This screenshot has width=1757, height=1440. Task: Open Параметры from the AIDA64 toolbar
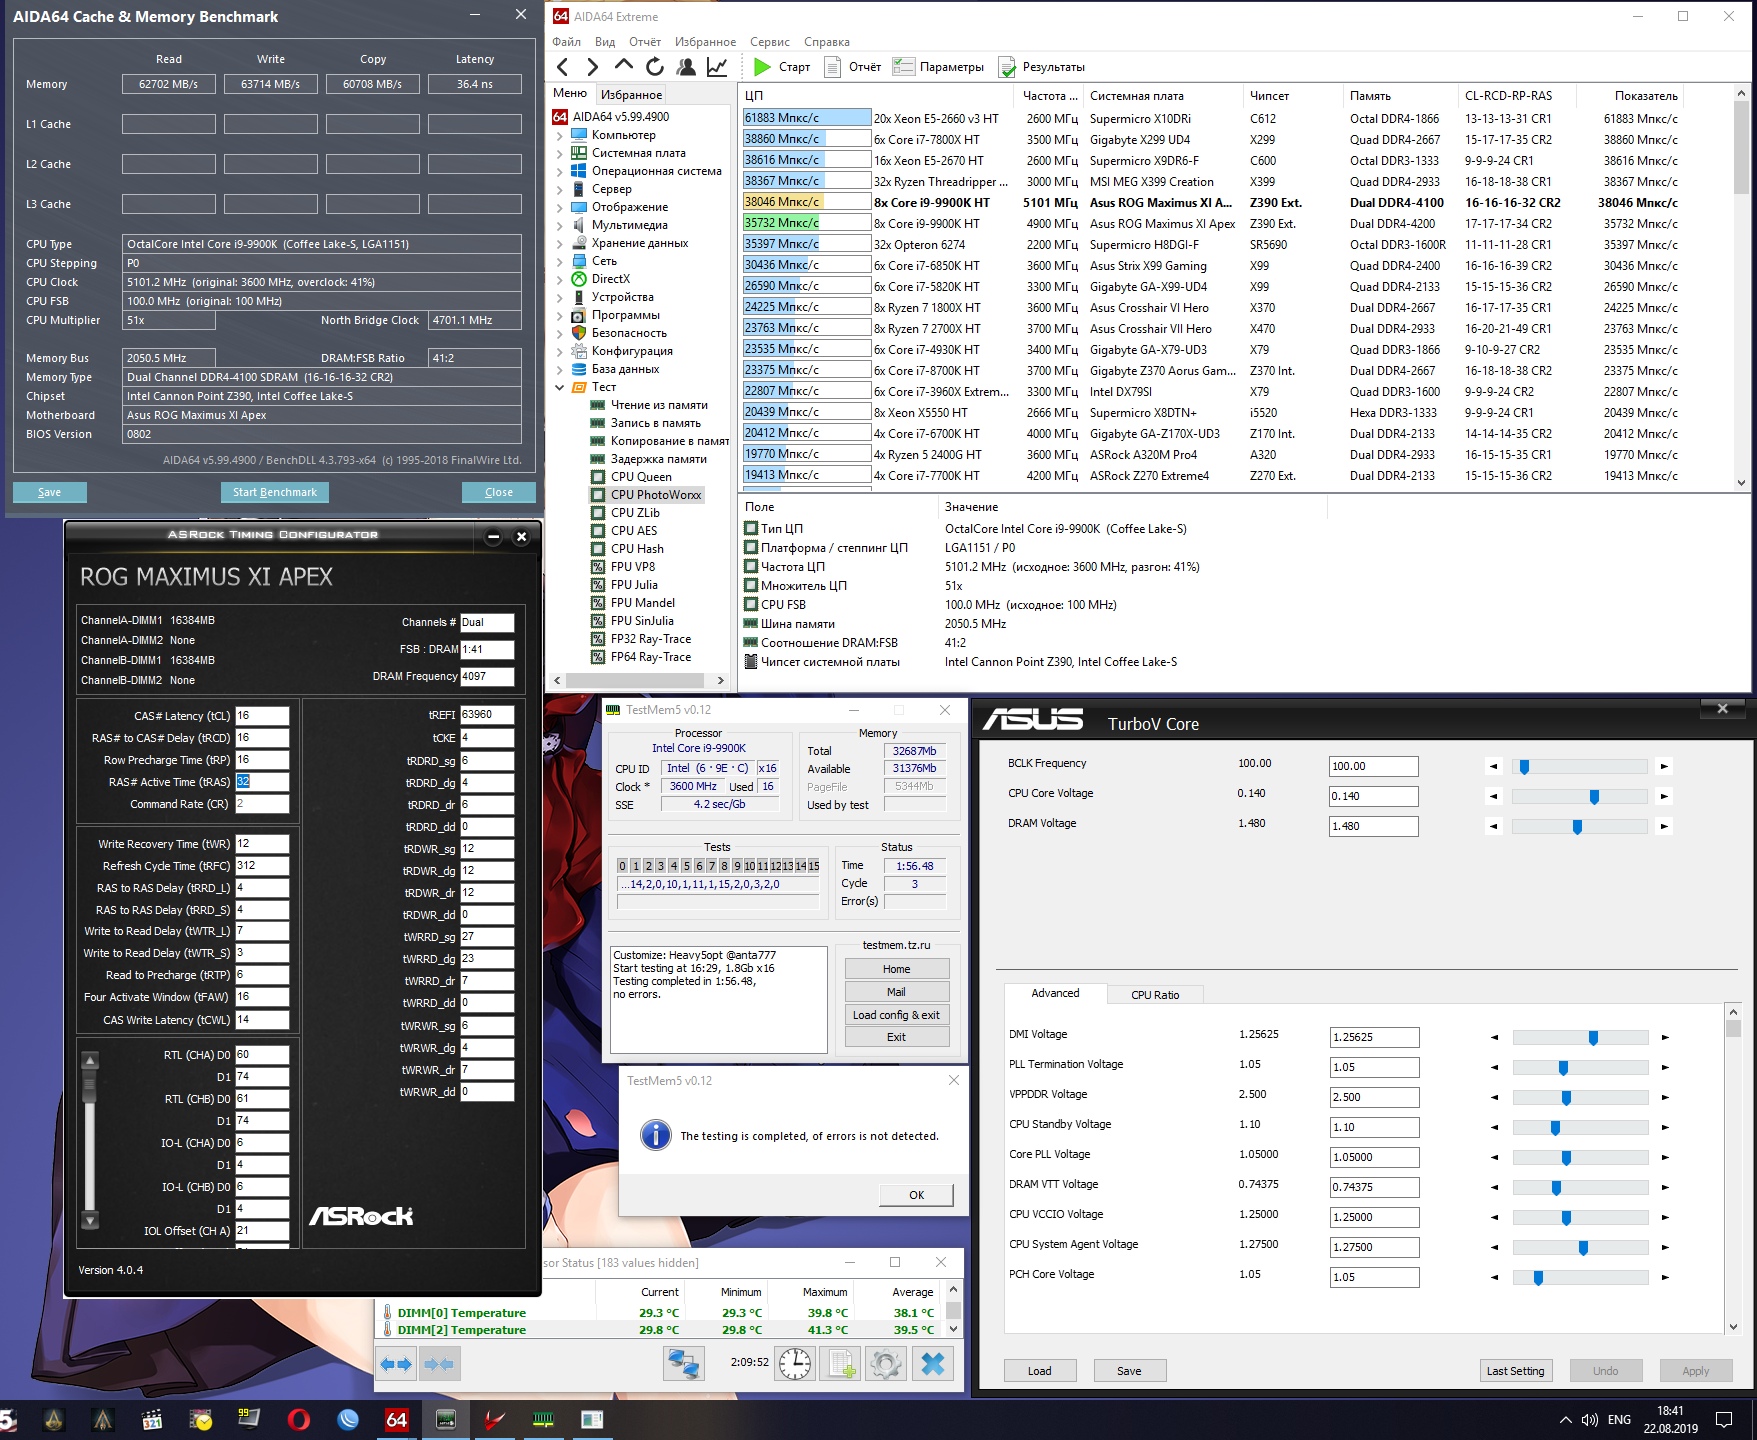tap(938, 67)
